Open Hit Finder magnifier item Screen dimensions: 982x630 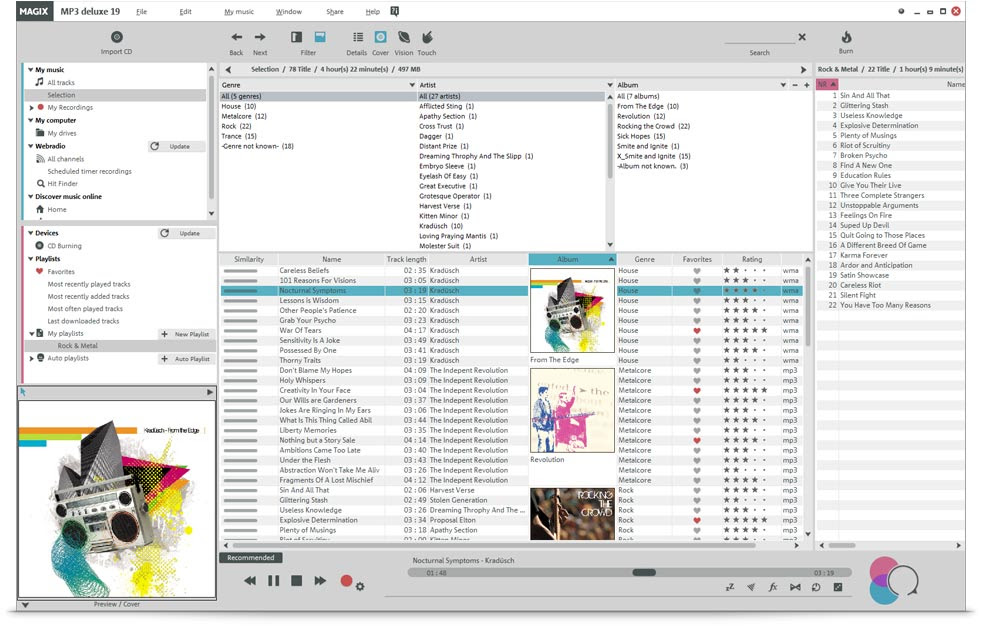pyautogui.click(x=41, y=184)
